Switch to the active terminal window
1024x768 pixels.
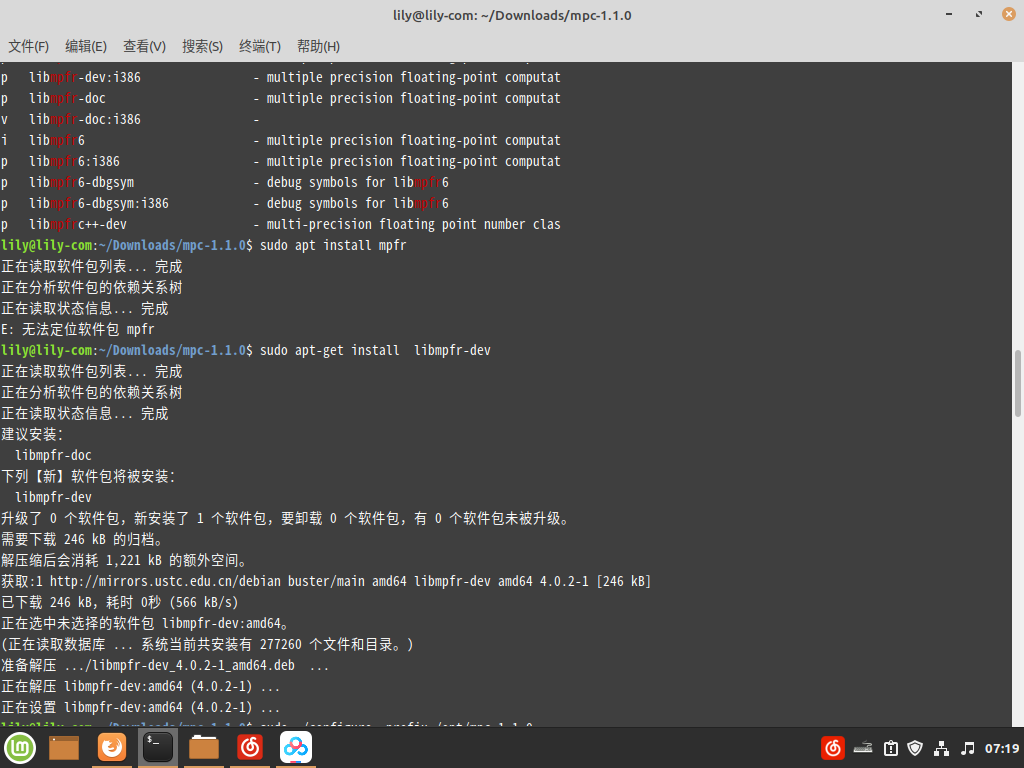(157, 747)
